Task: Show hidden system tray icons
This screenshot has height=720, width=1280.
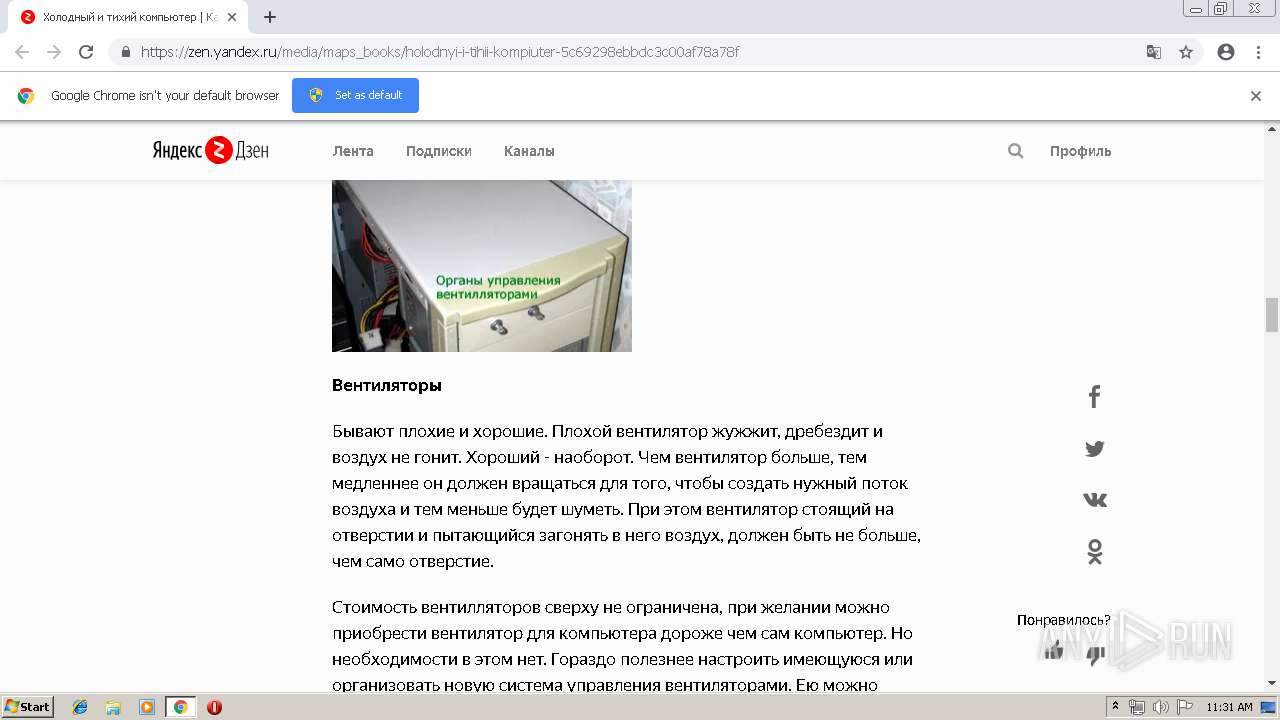Action: [1115, 707]
